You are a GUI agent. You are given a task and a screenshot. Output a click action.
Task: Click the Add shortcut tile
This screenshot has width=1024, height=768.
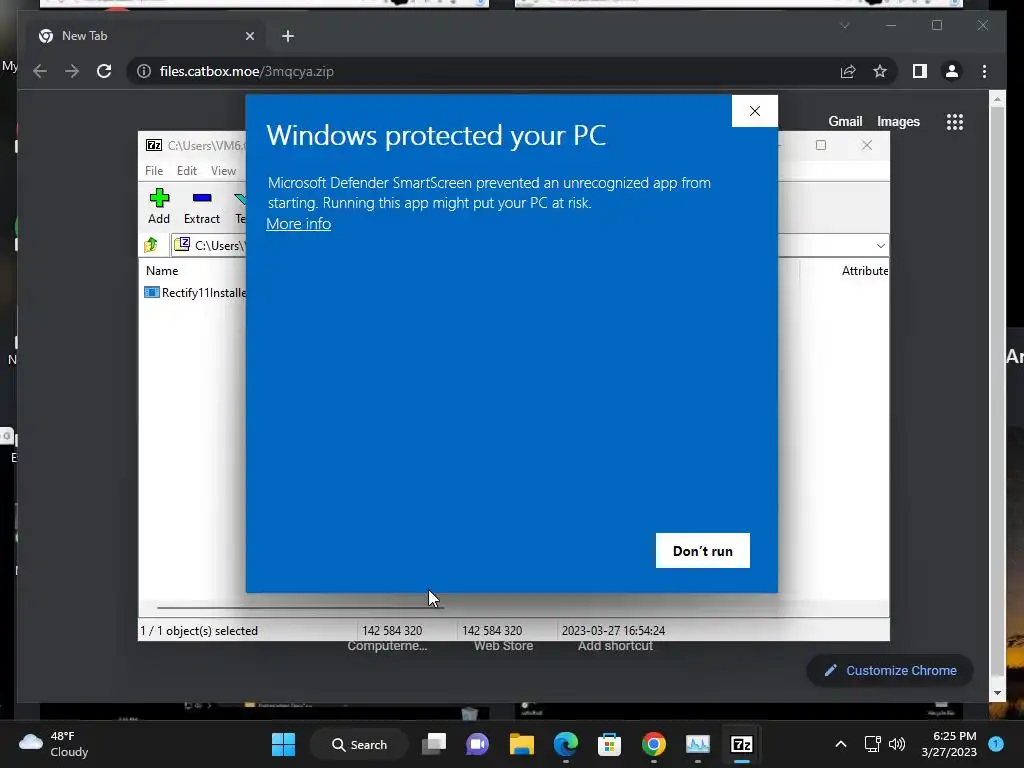pyautogui.click(x=615, y=645)
